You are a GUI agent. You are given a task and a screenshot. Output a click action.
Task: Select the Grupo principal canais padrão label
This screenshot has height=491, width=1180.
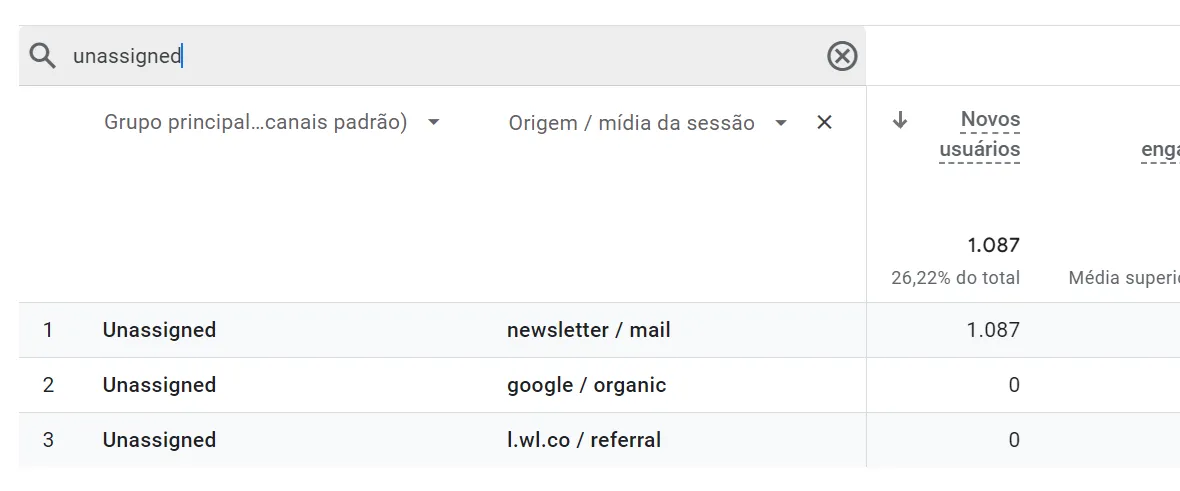255,123
